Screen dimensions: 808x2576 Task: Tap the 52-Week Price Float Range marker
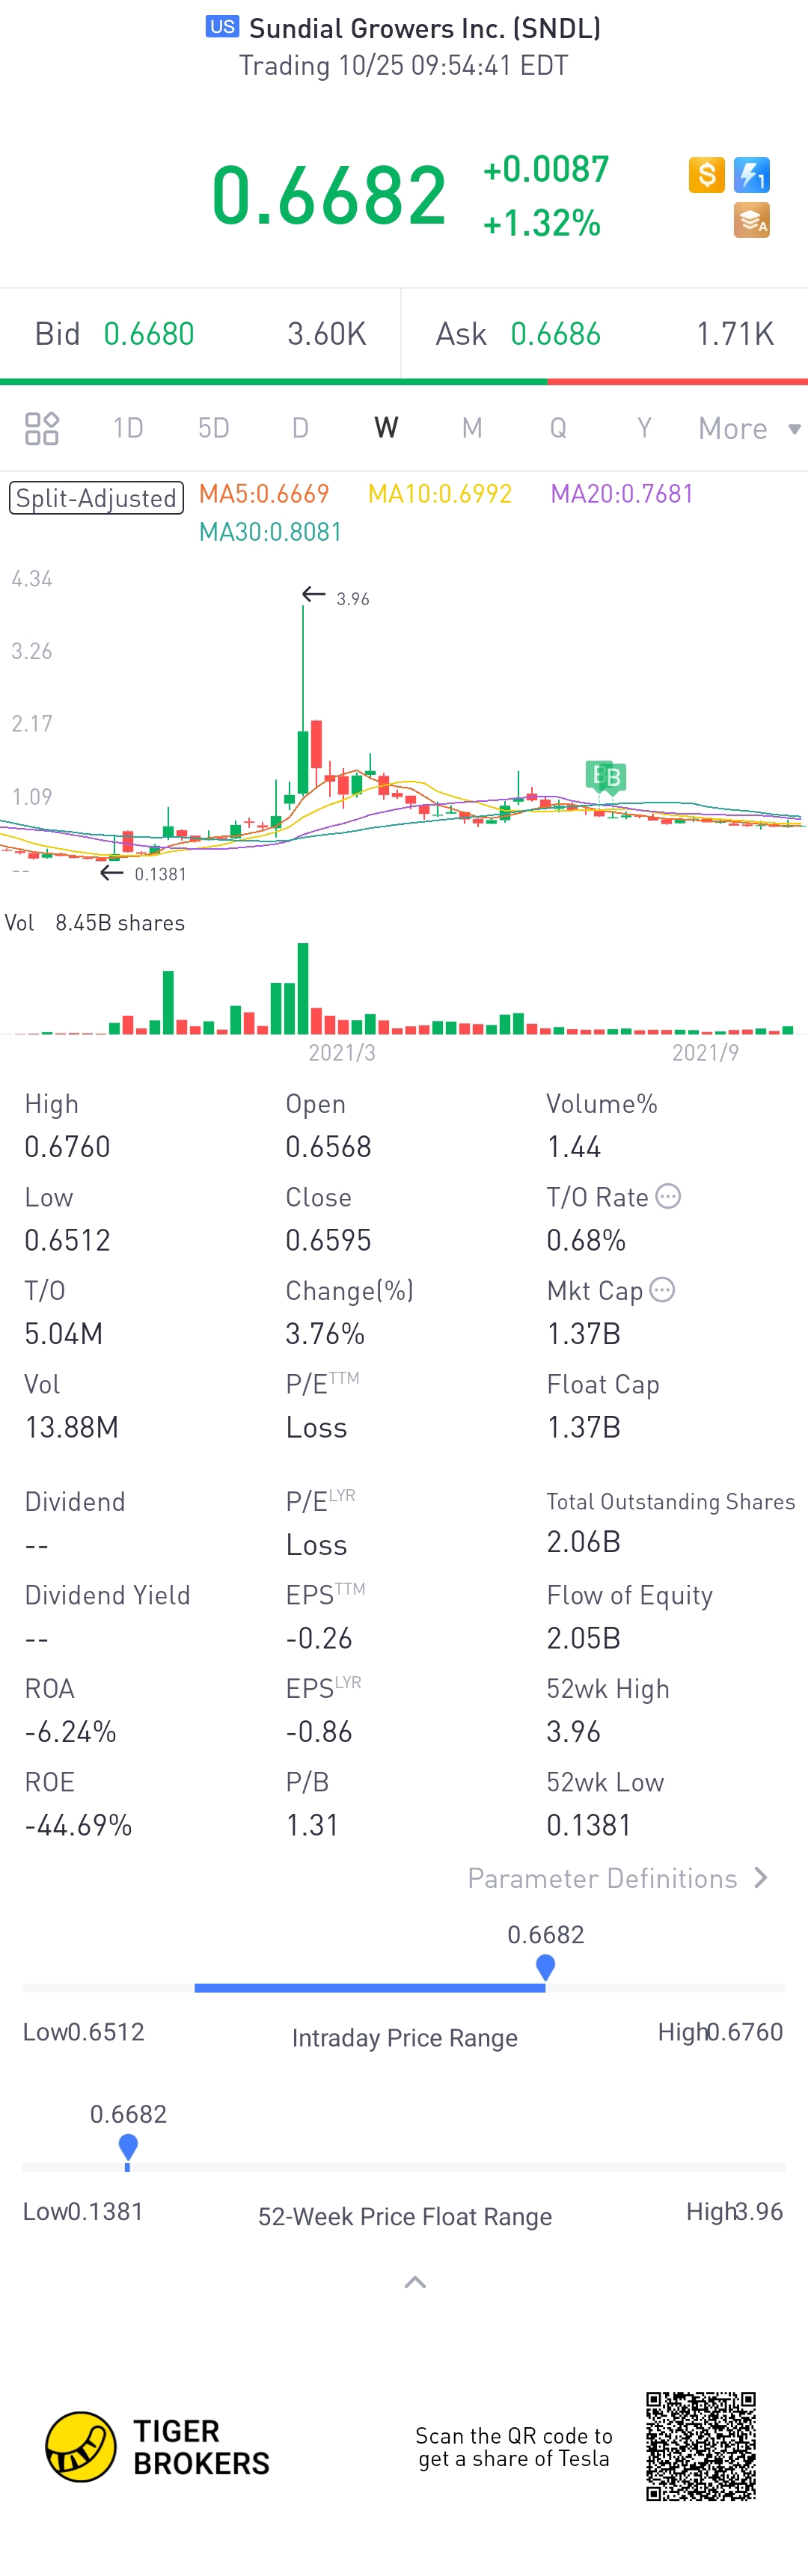[x=128, y=2148]
